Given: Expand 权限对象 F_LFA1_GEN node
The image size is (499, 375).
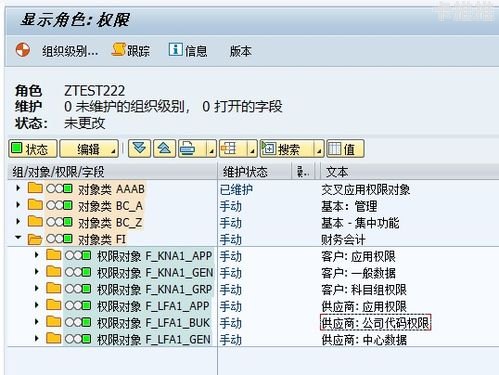Looking at the screenshot, I should point(37,339).
